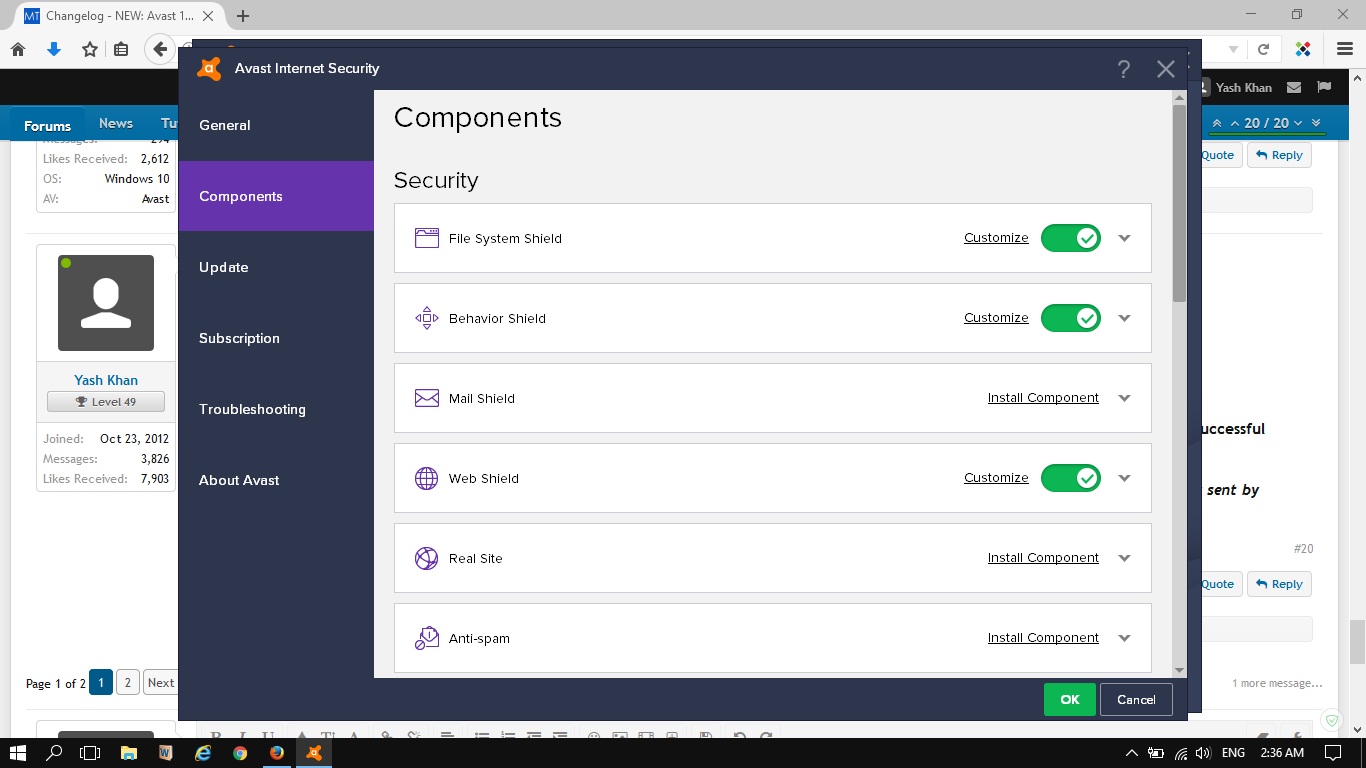Bookmark this page with the star icon
The width and height of the screenshot is (1366, 768).
click(90, 49)
